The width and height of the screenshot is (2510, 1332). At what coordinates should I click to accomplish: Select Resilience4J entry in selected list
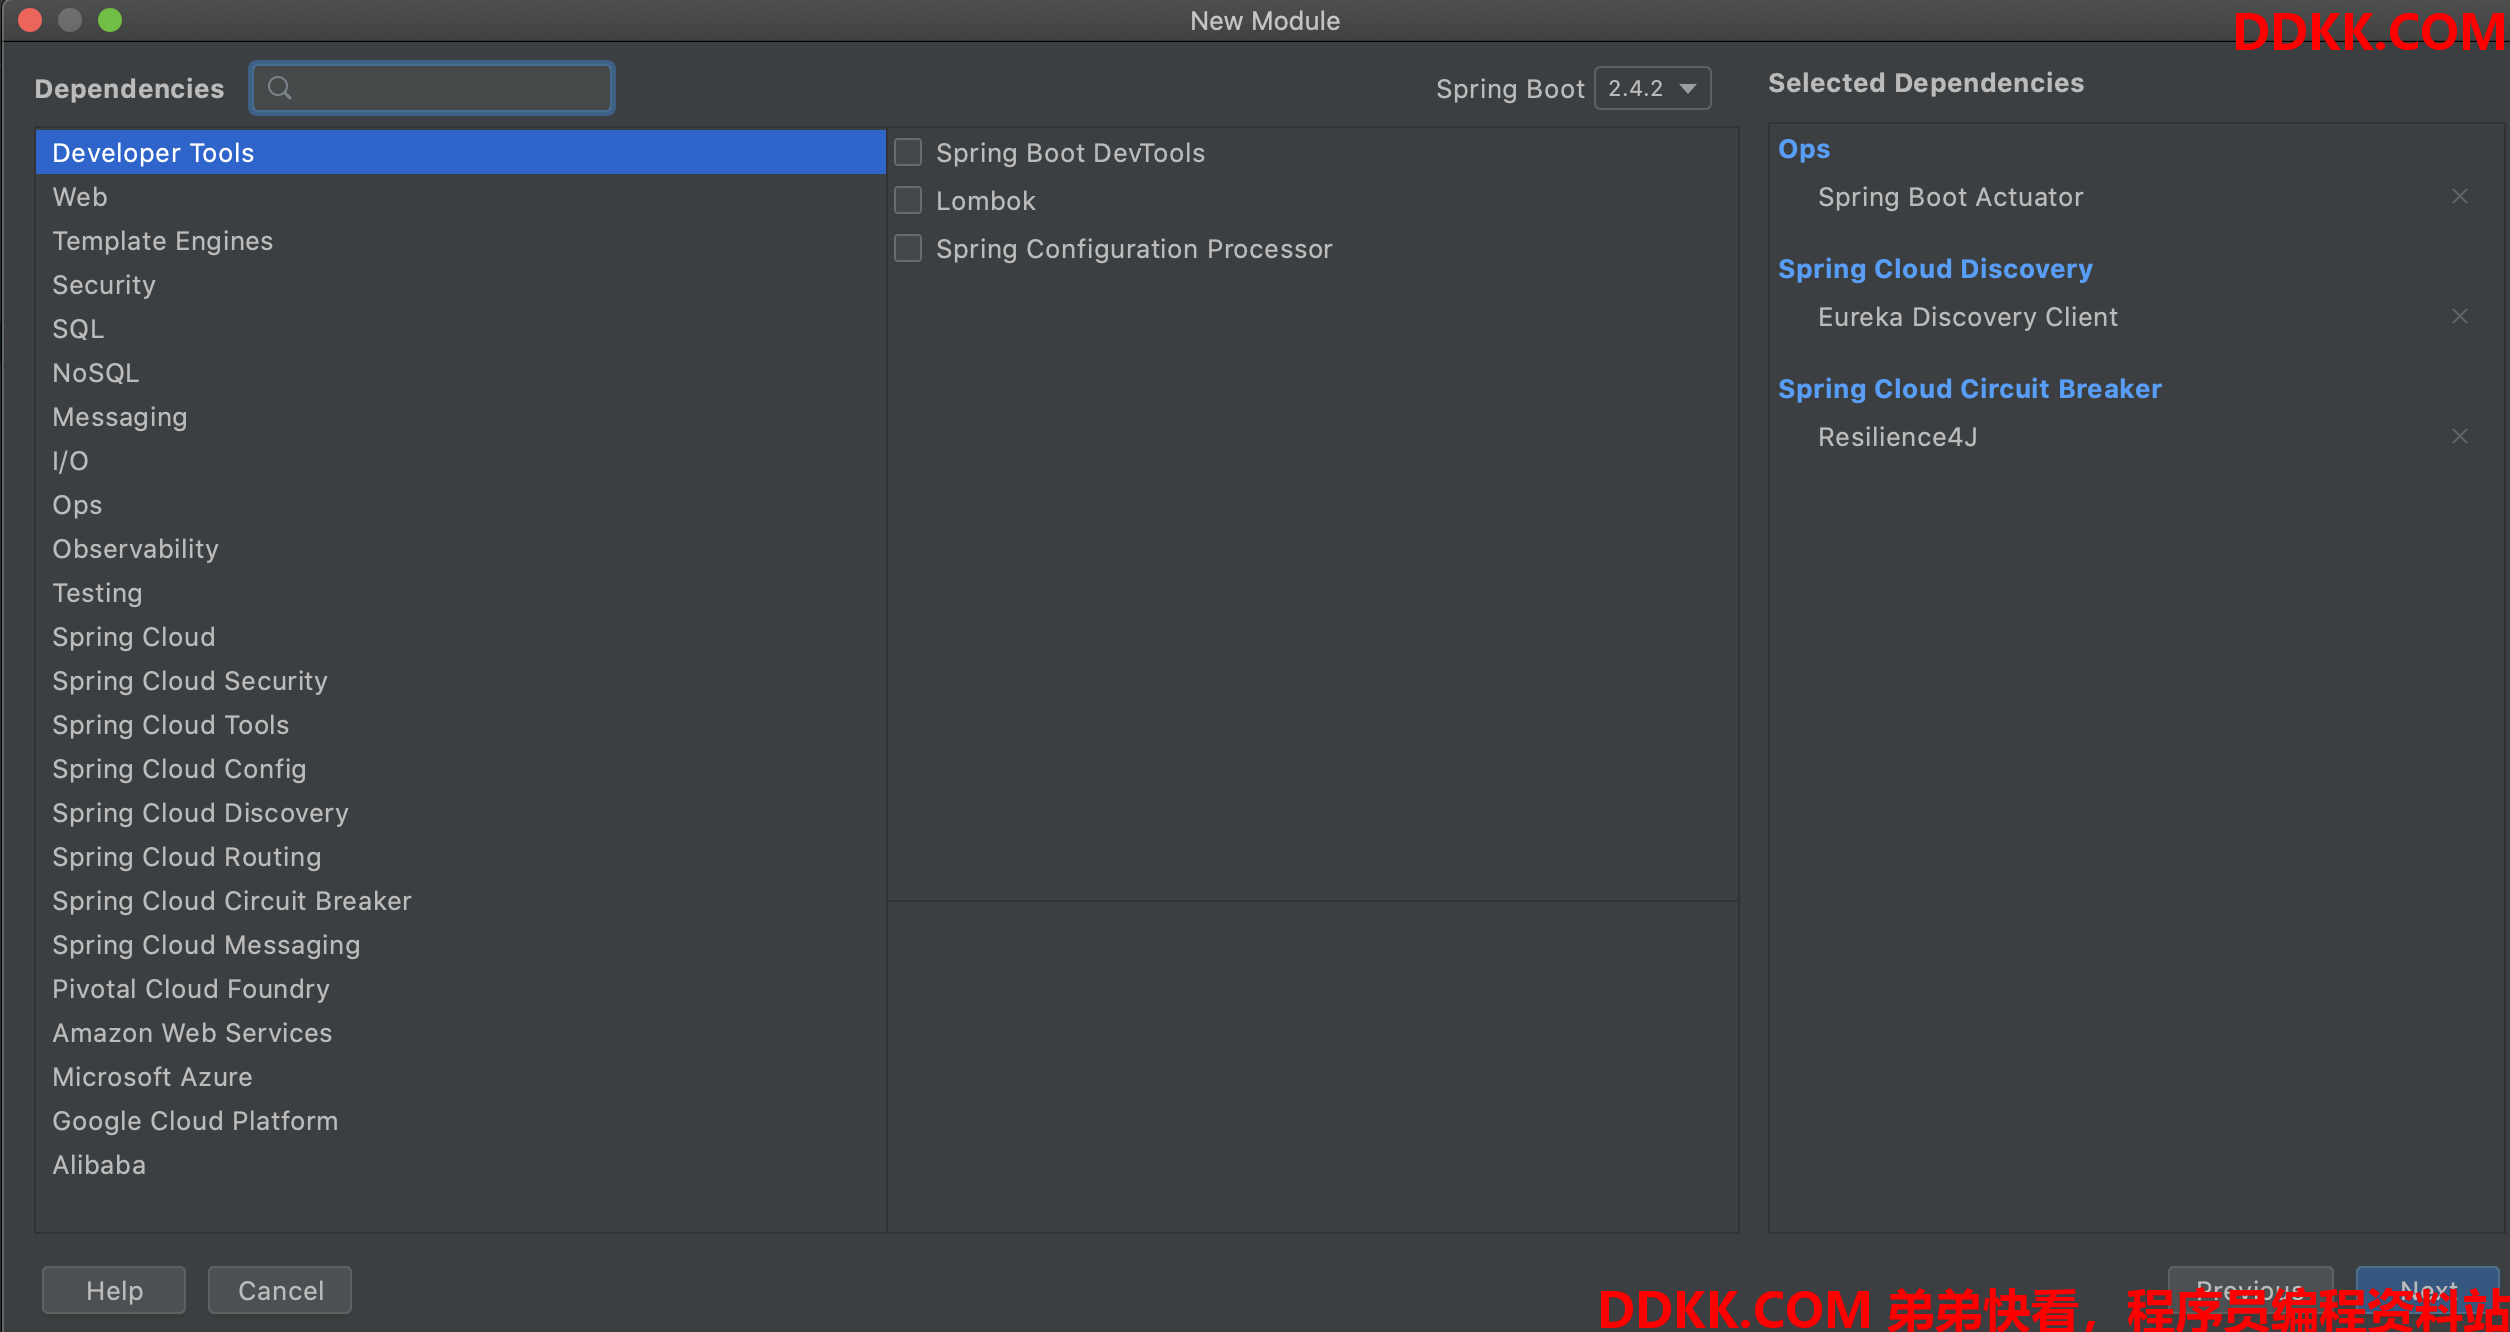coord(1897,437)
